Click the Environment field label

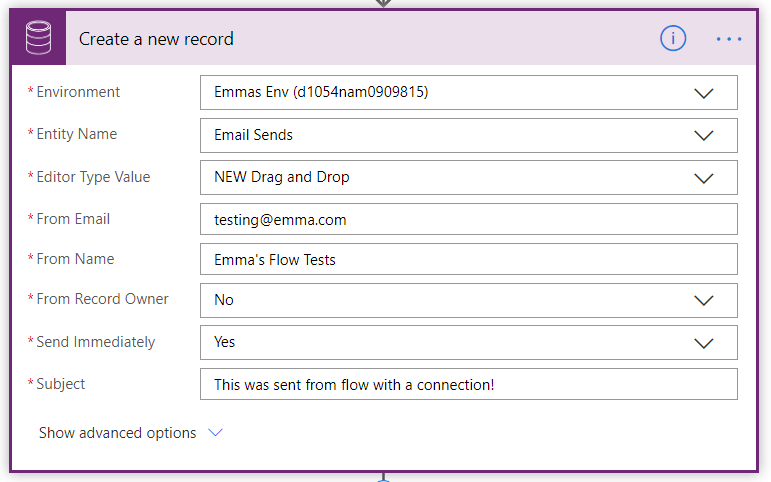pyautogui.click(x=78, y=92)
